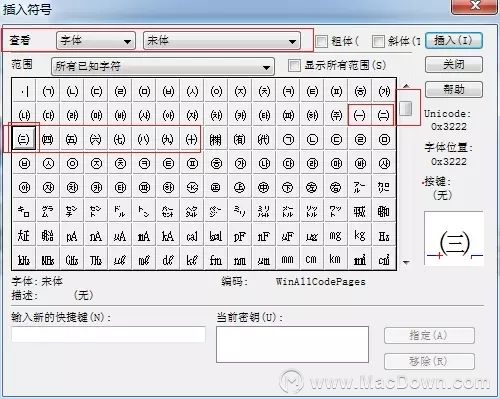
Task: Choose the parenthesized 六 symbol
Action: tap(96, 139)
